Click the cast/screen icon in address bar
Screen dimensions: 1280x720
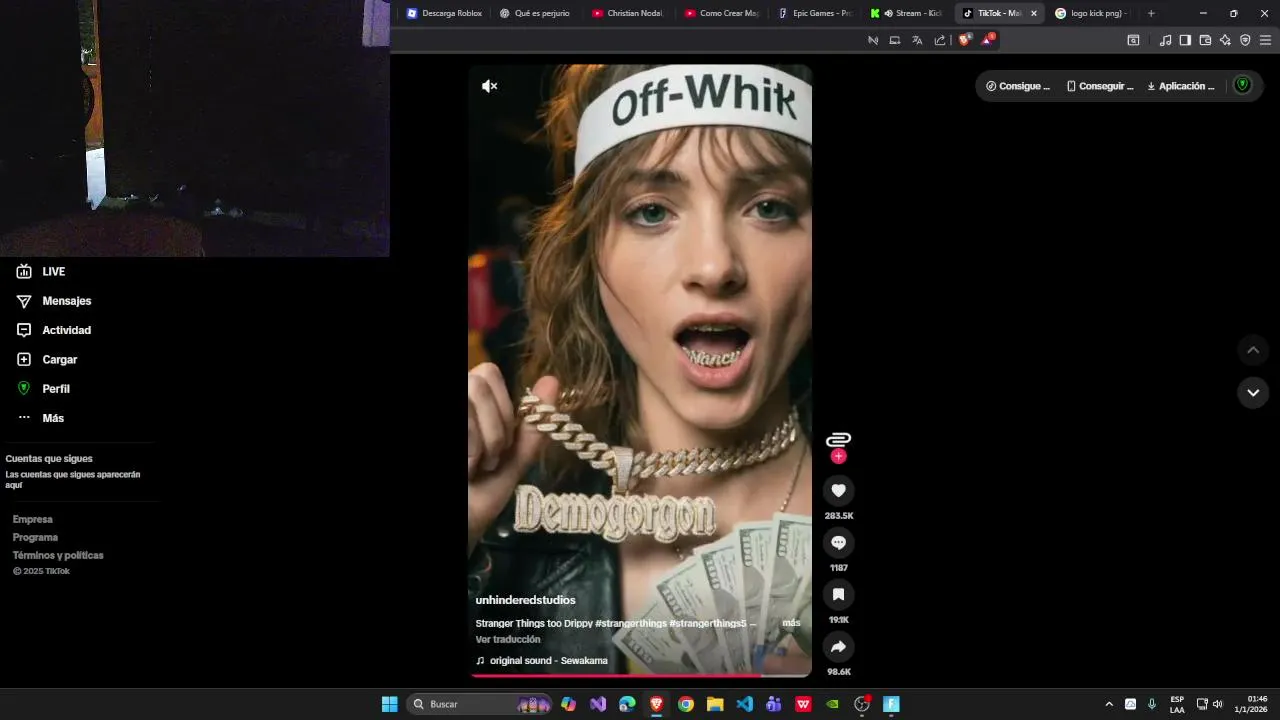pos(895,40)
